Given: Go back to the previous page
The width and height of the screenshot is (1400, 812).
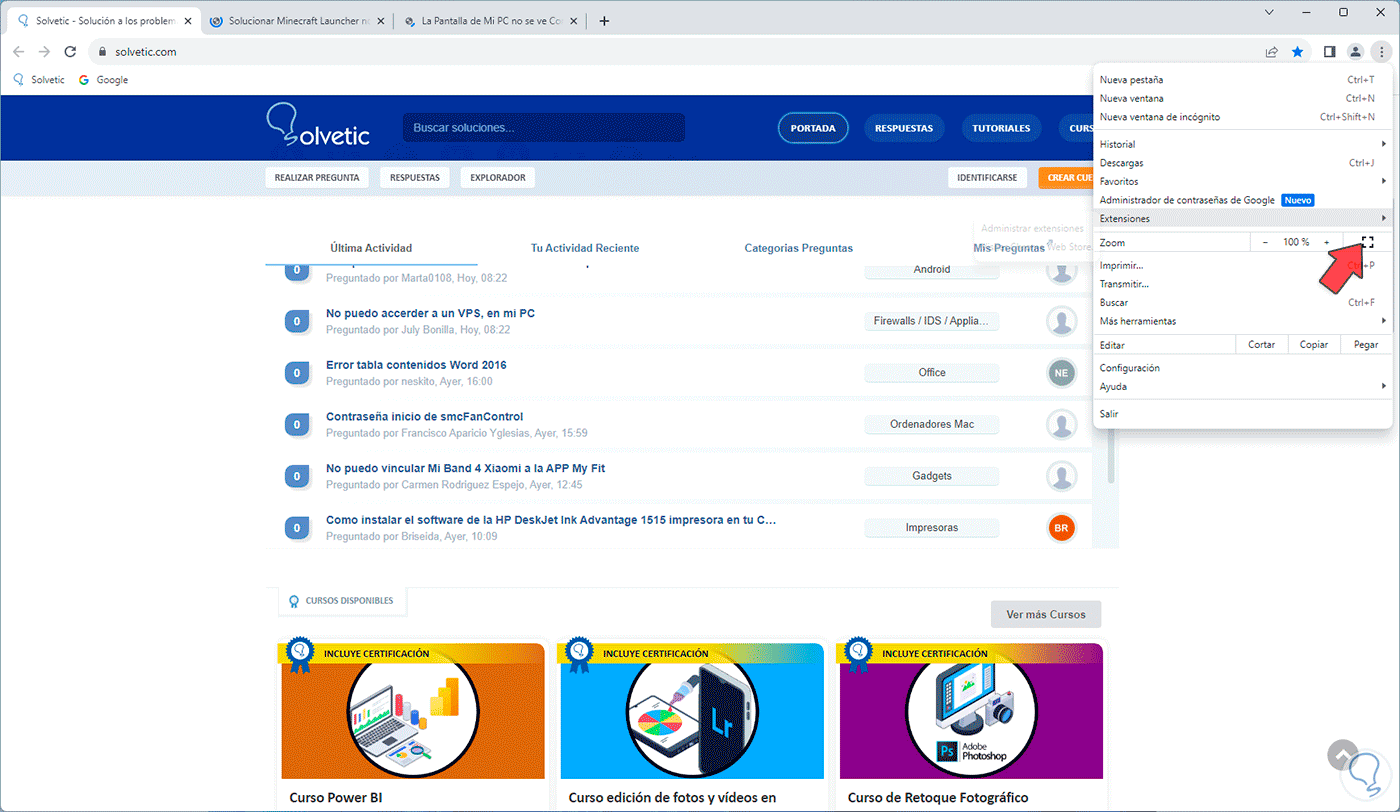Looking at the screenshot, I should pos(19,52).
